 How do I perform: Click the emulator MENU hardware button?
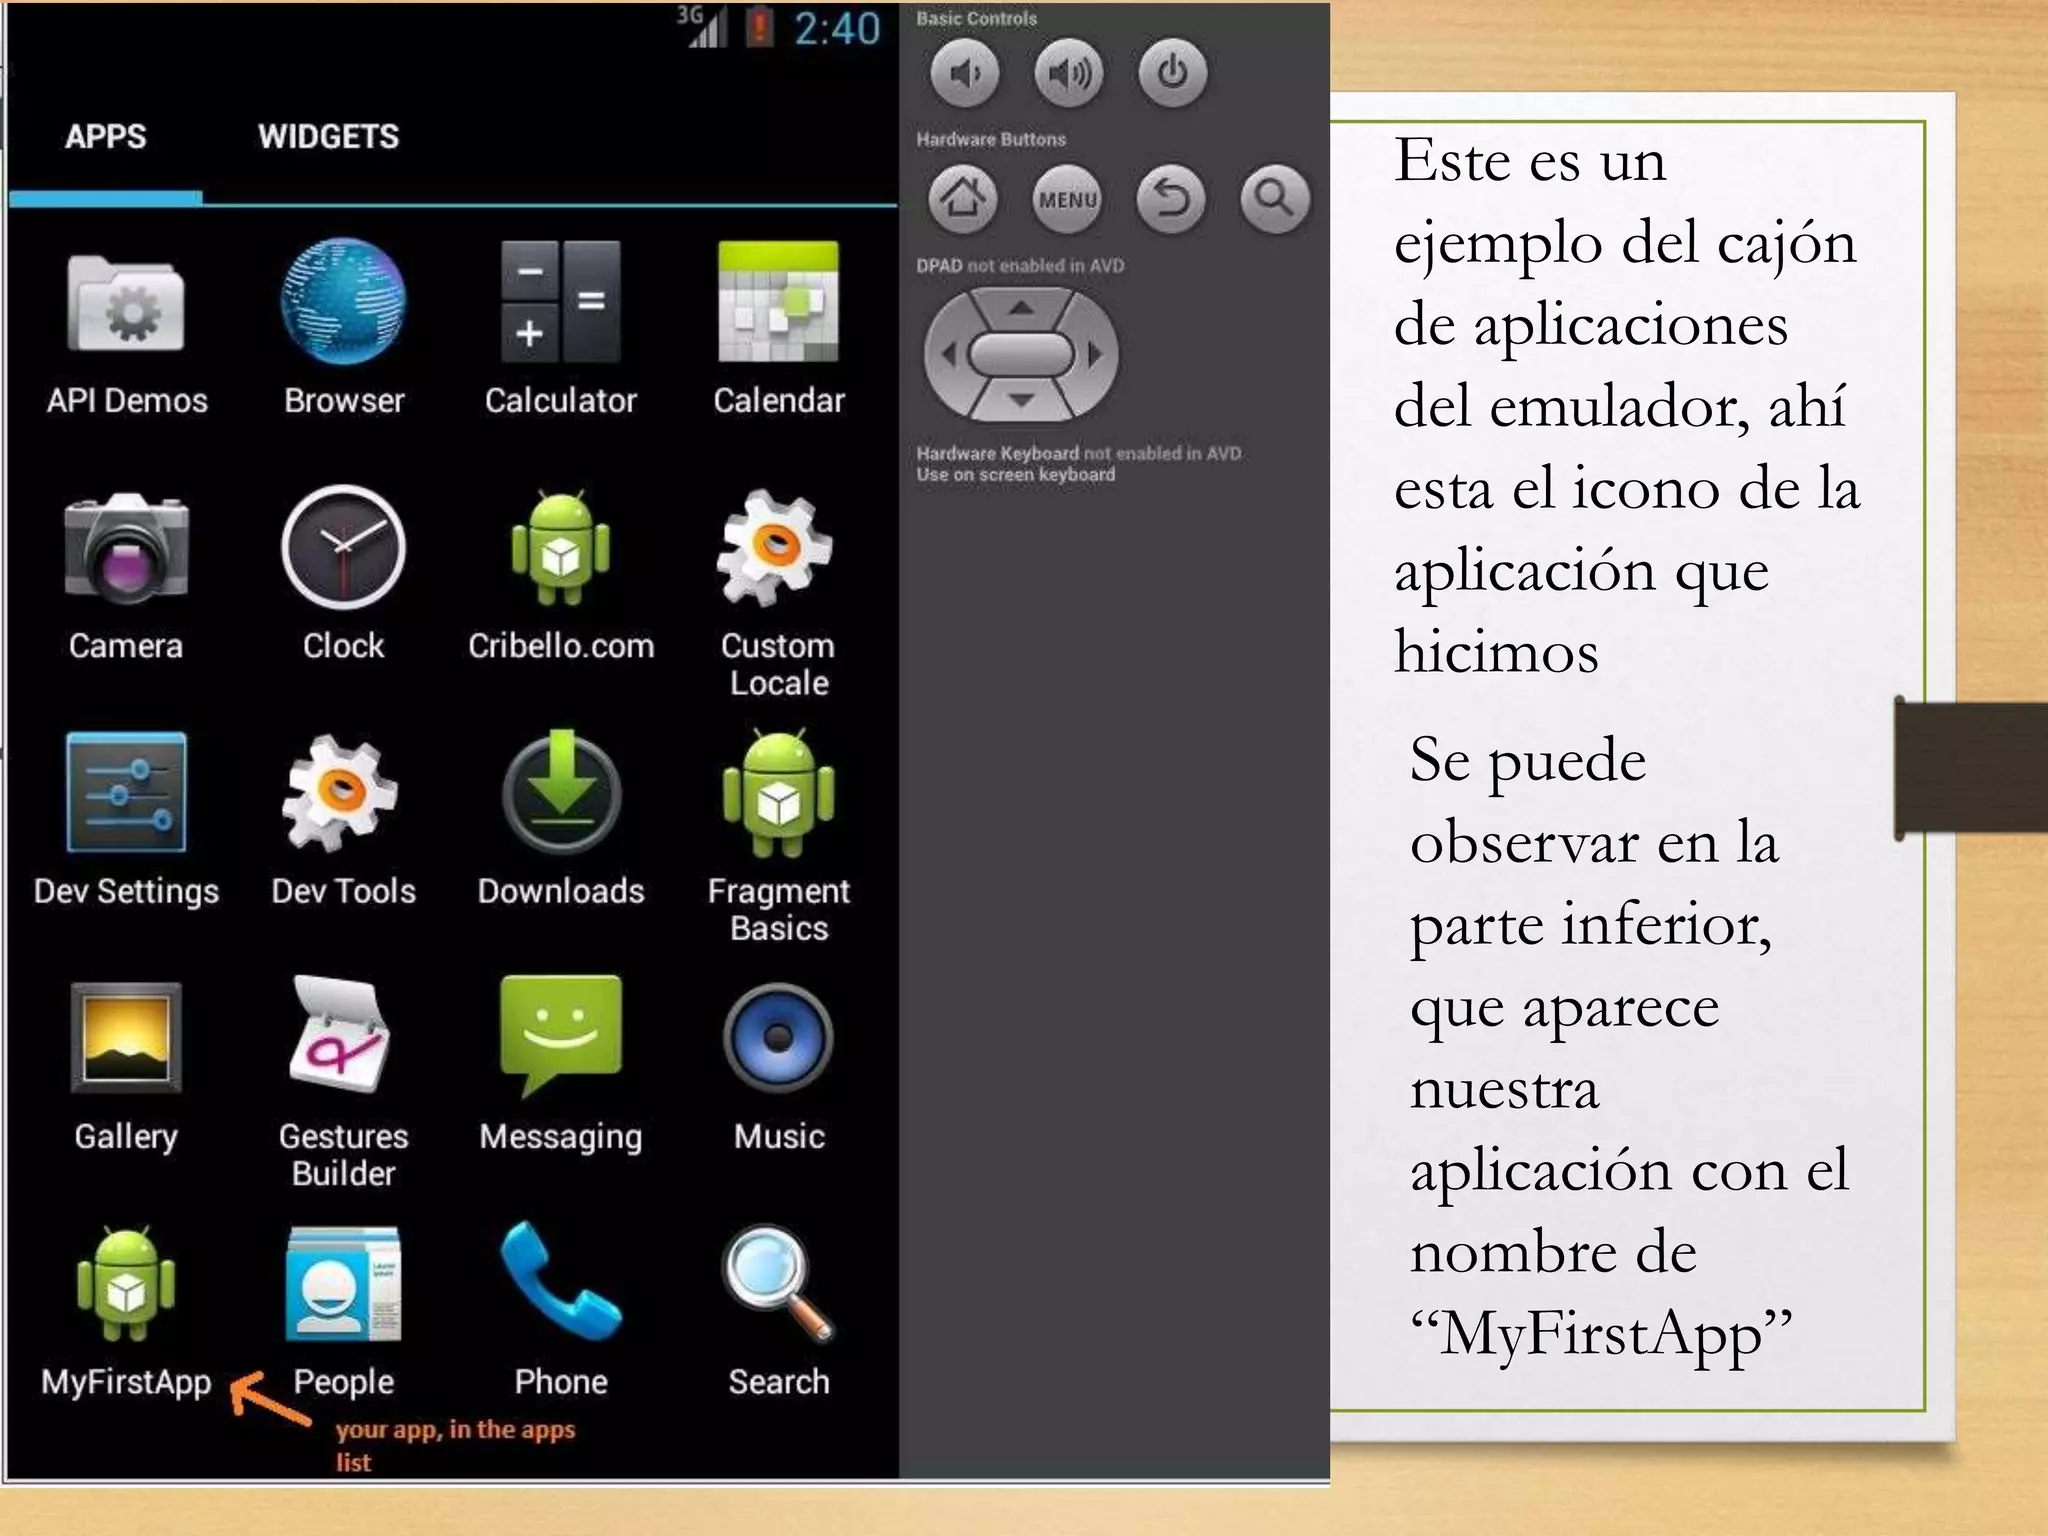click(1067, 198)
